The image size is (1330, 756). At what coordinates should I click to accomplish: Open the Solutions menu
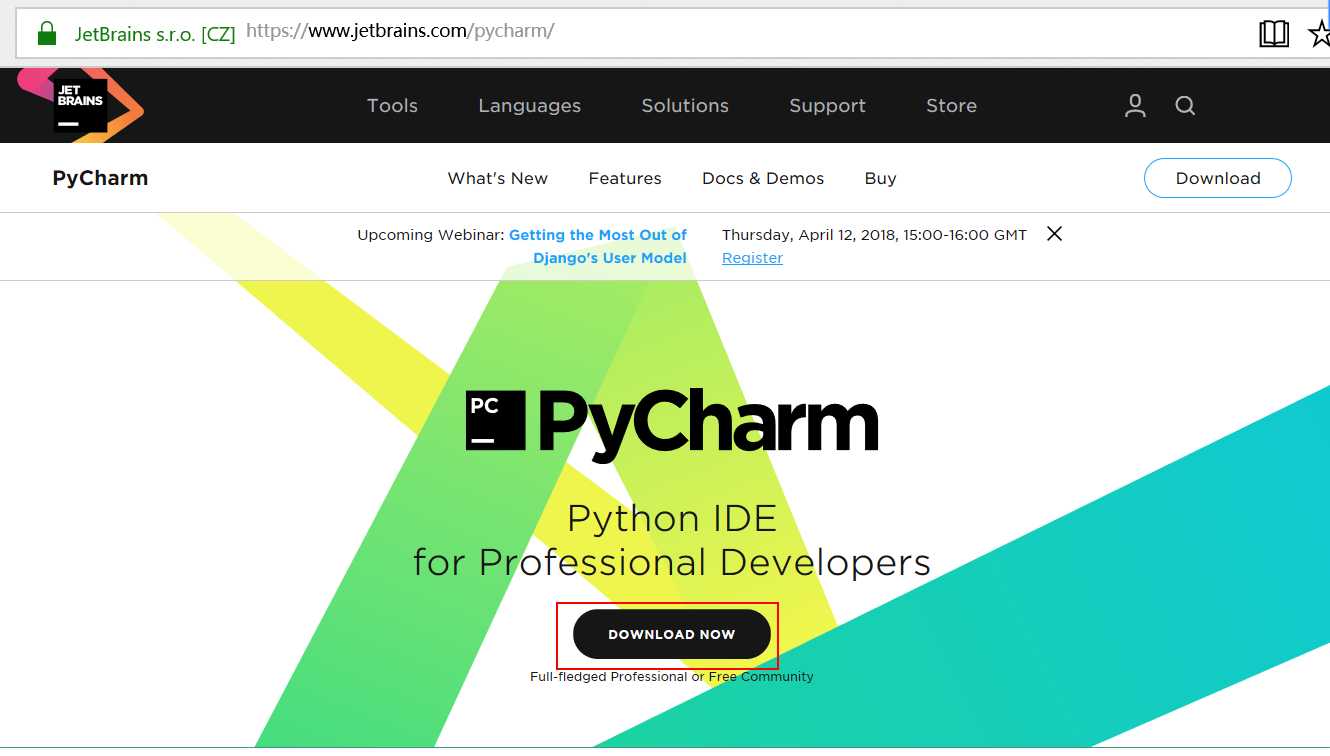pyautogui.click(x=685, y=106)
